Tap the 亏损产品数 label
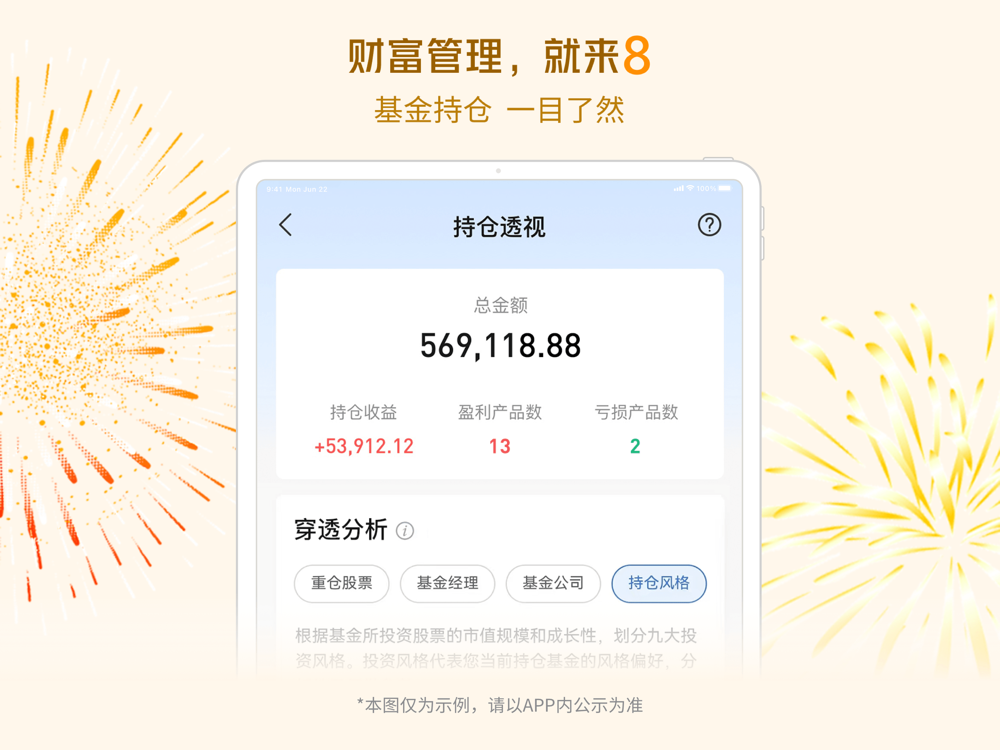This screenshot has height=750, width=1000. click(636, 413)
